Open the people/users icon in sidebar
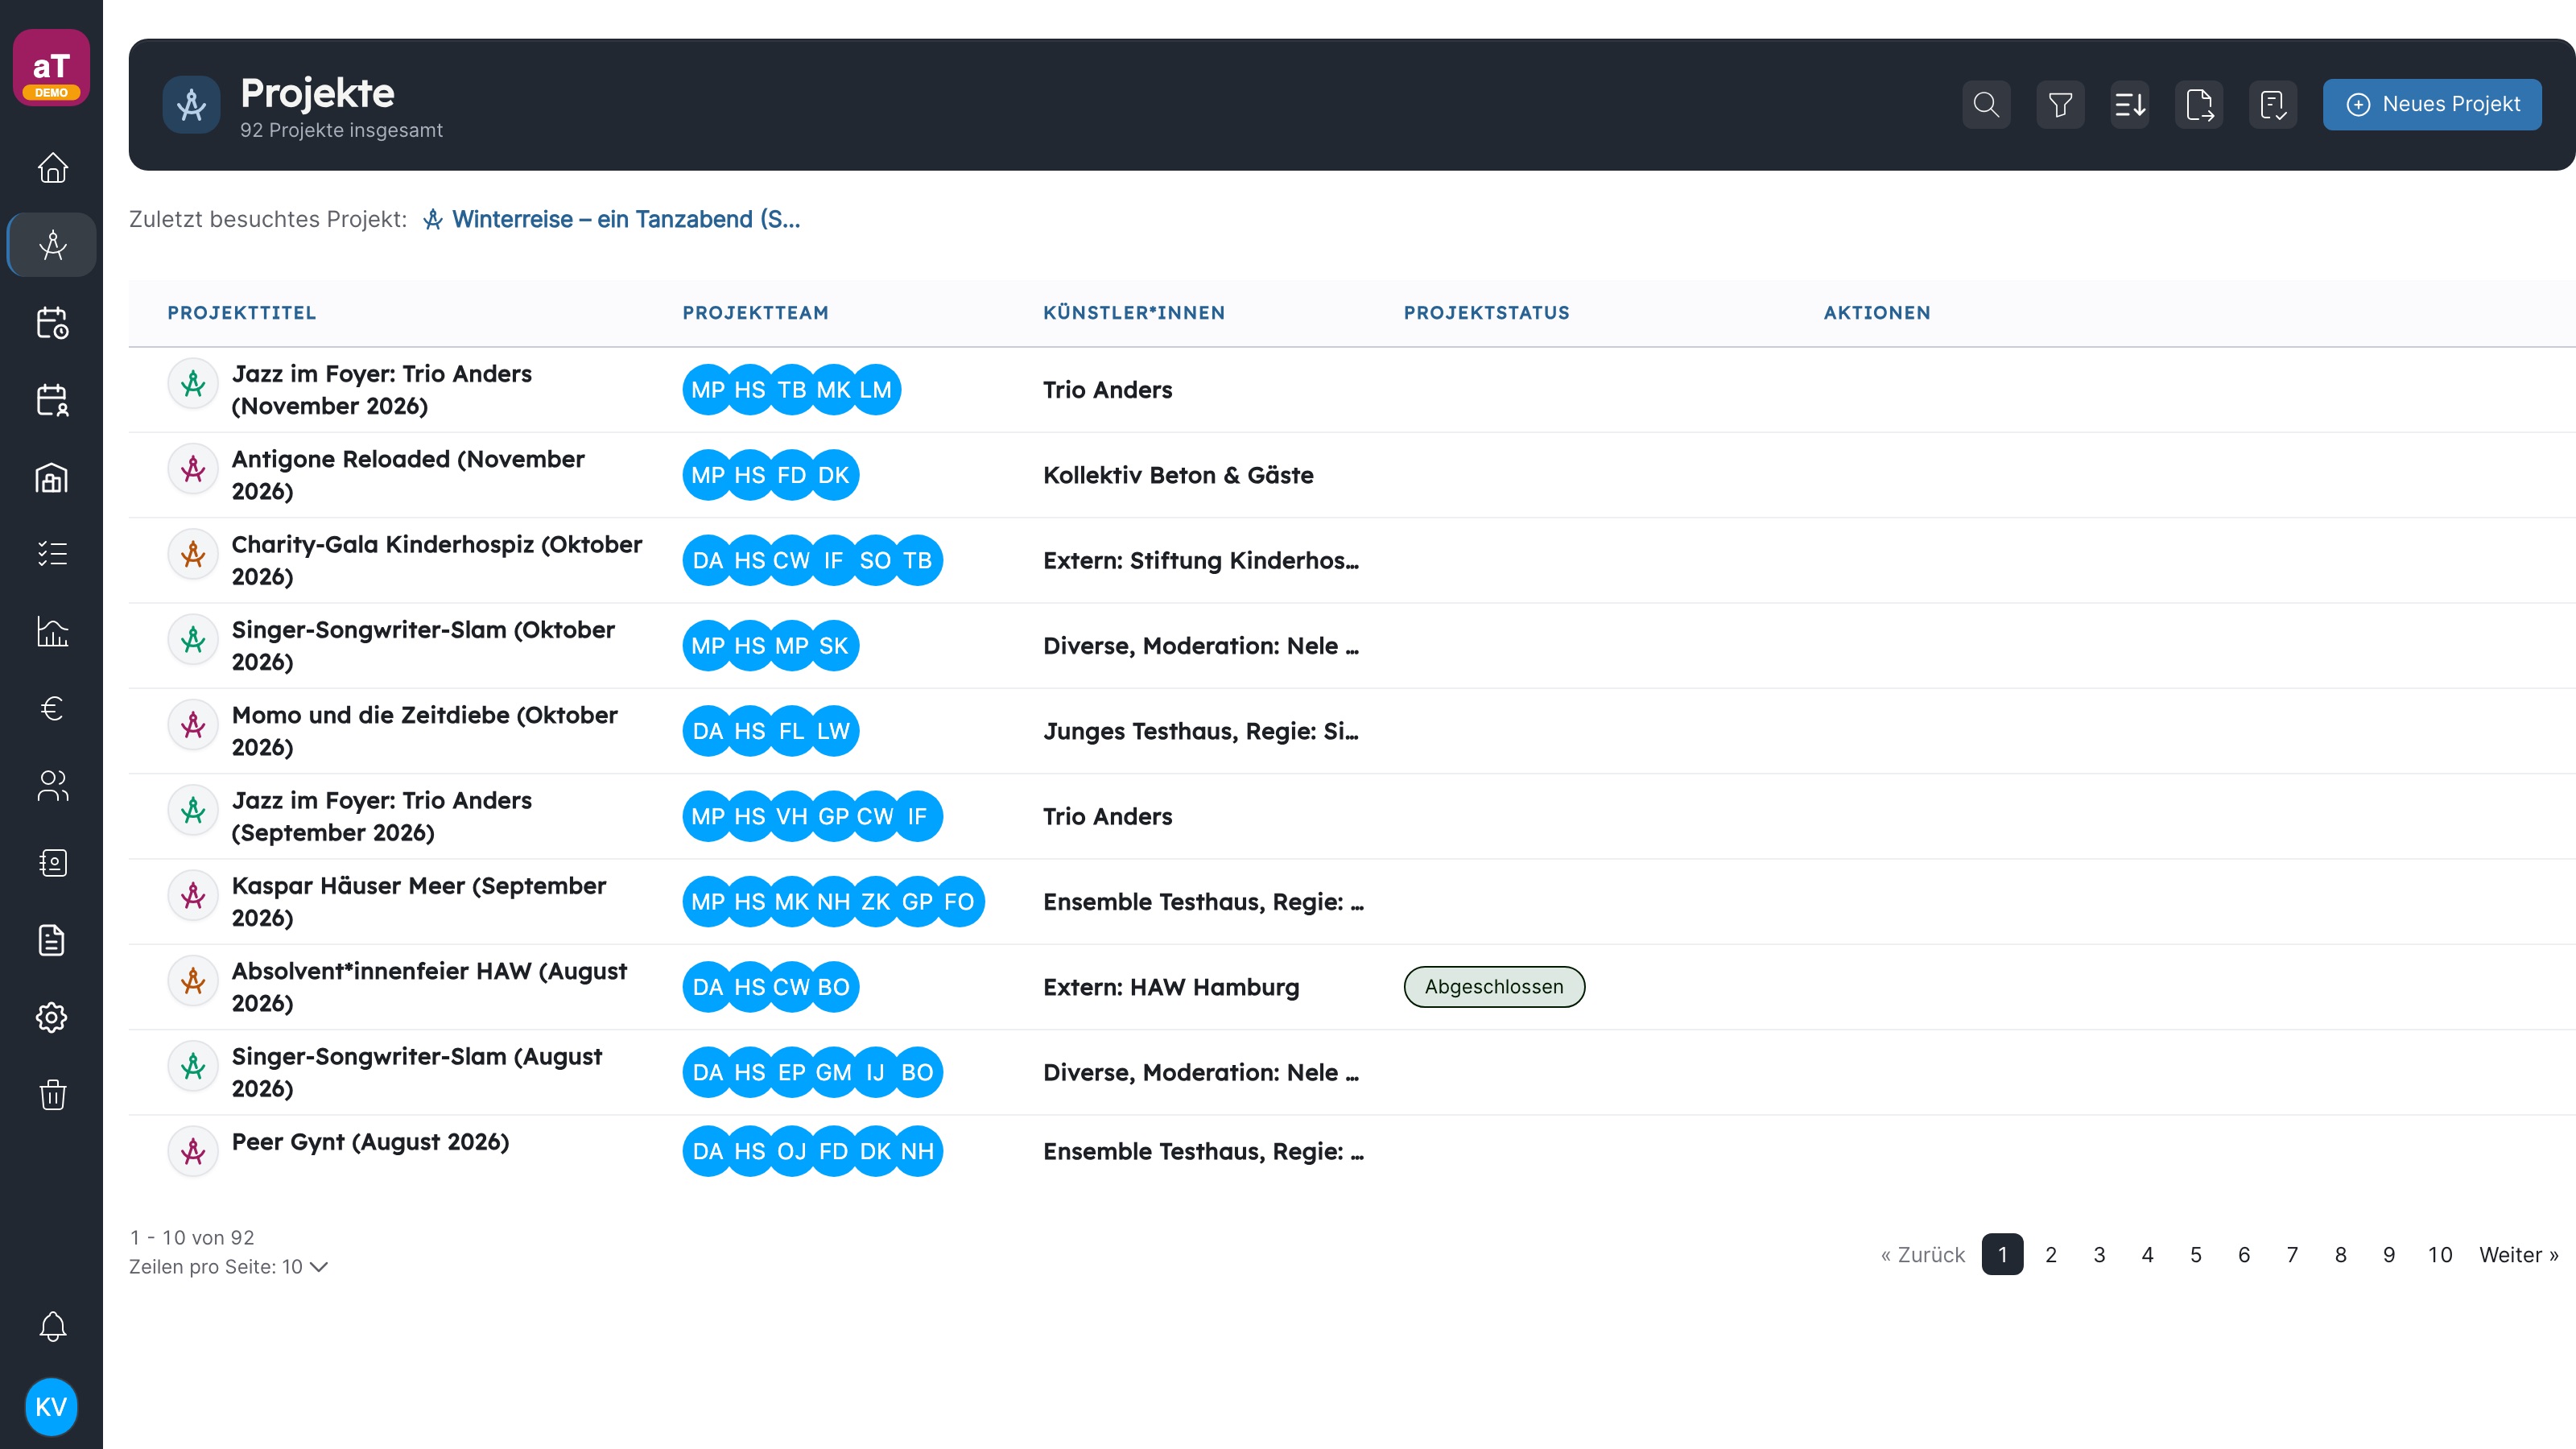The width and height of the screenshot is (2576, 1449). click(x=52, y=786)
